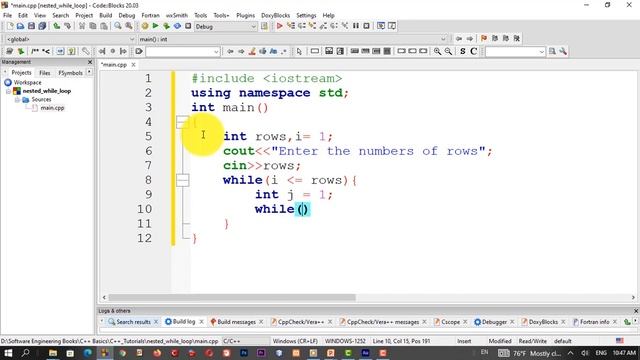Image resolution: width=640 pixels, height=360 pixels.
Task: Click the highlighter pen icon in the search toolbar
Action: point(252,51)
